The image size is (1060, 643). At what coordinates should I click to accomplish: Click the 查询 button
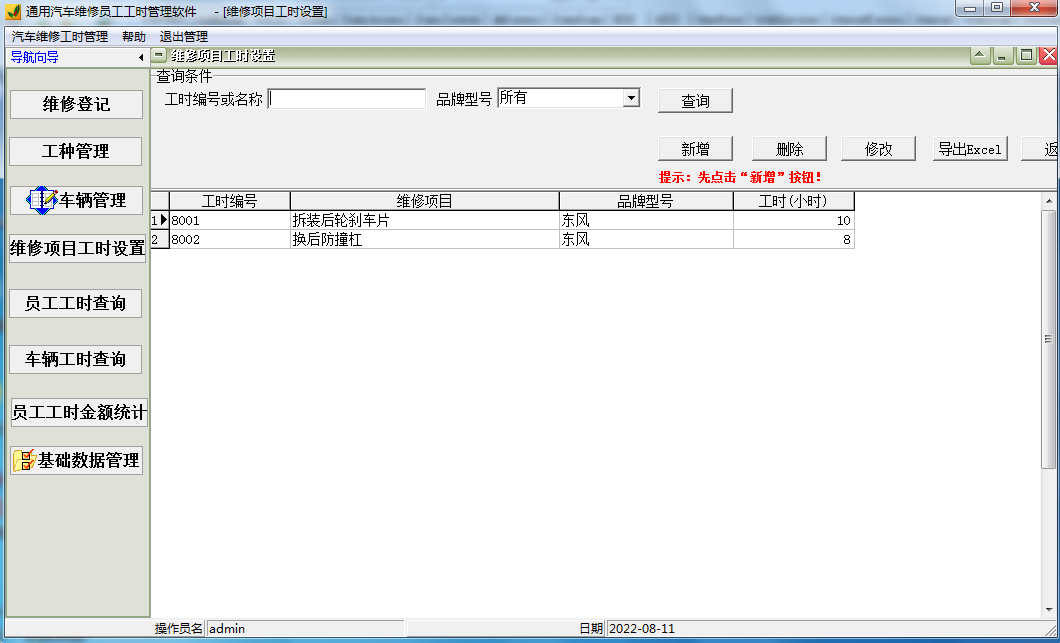click(695, 101)
